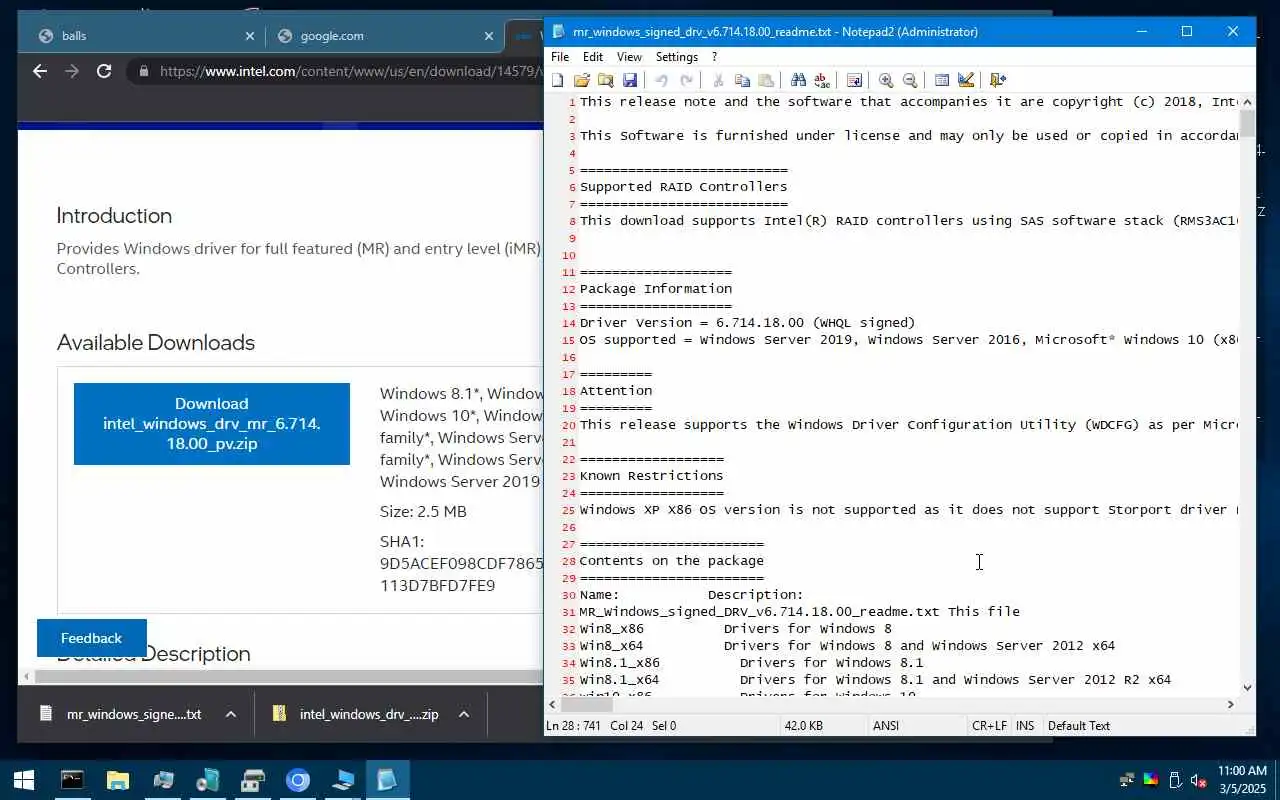Click Notepad2 vertical scrollbar down arrow
Screen dimensions: 1280x800
pos(1247,687)
